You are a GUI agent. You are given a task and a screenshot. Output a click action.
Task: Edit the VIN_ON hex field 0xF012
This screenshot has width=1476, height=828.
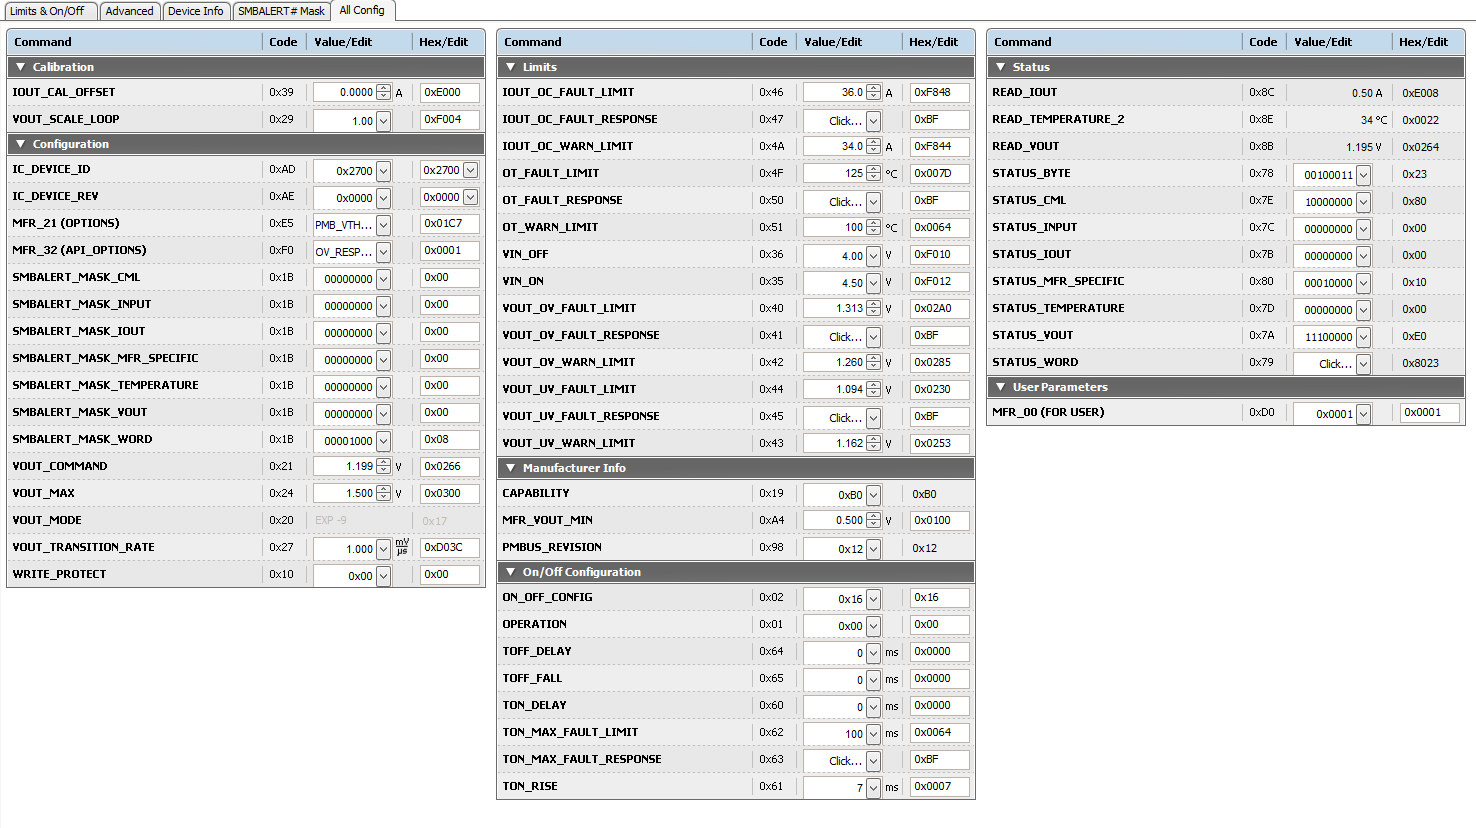pyautogui.click(x=939, y=281)
